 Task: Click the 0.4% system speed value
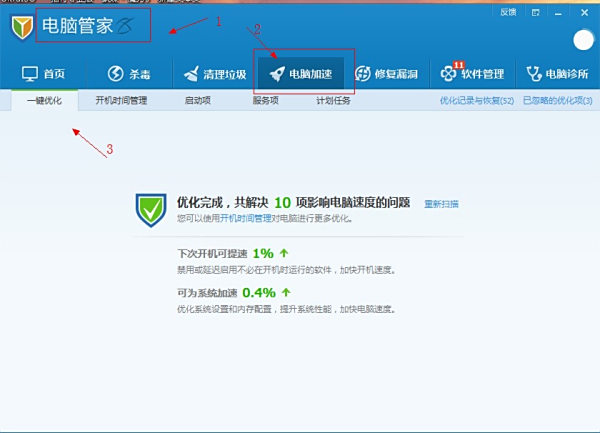click(259, 293)
